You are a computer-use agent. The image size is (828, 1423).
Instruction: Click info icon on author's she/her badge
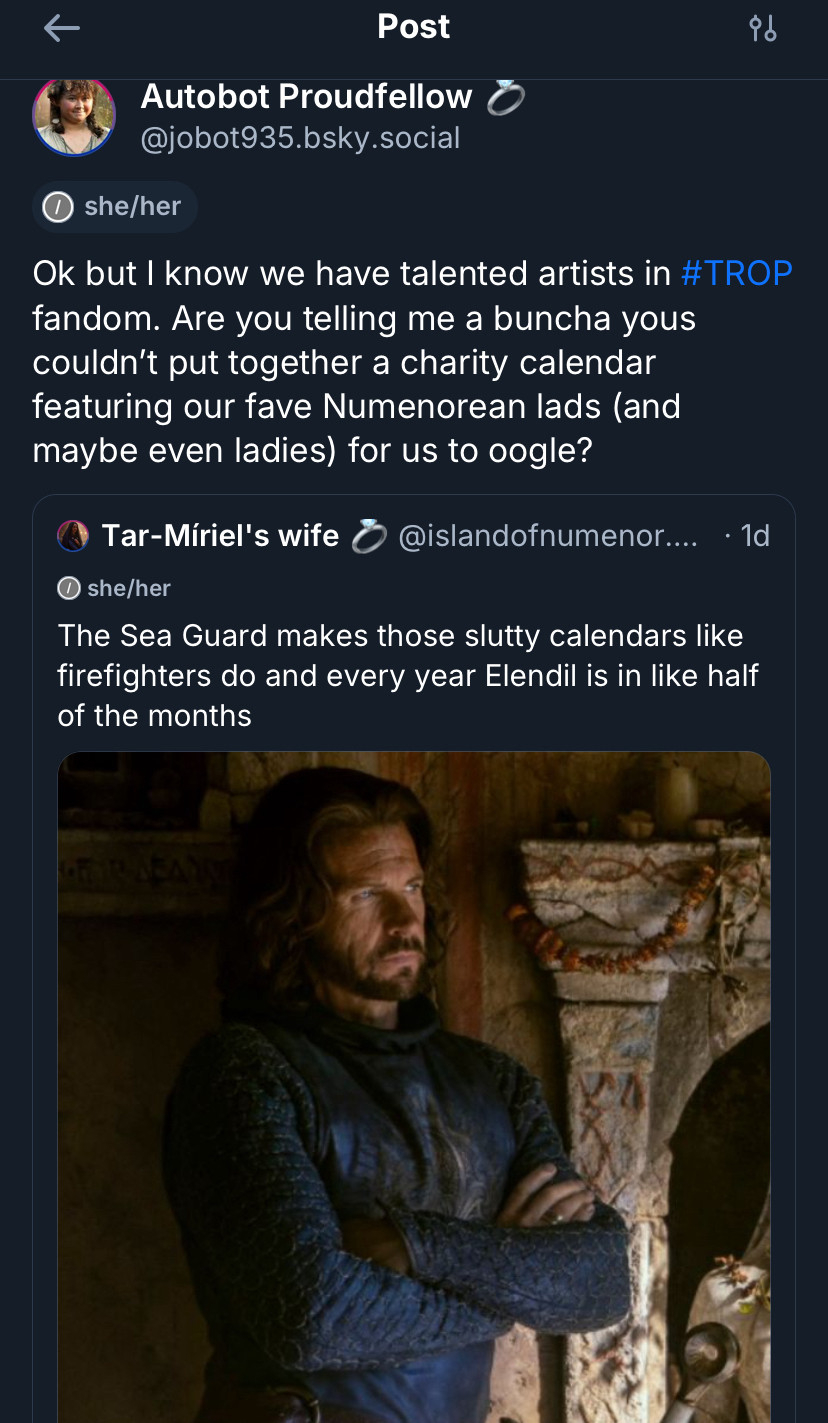pos(58,207)
